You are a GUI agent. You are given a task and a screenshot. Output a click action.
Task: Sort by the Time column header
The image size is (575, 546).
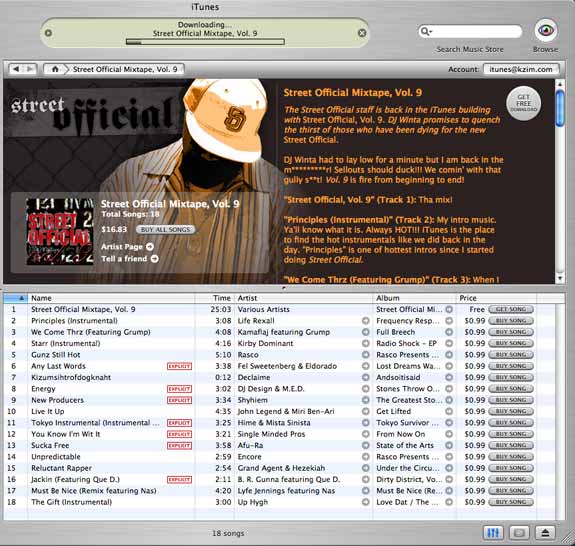[215, 298]
